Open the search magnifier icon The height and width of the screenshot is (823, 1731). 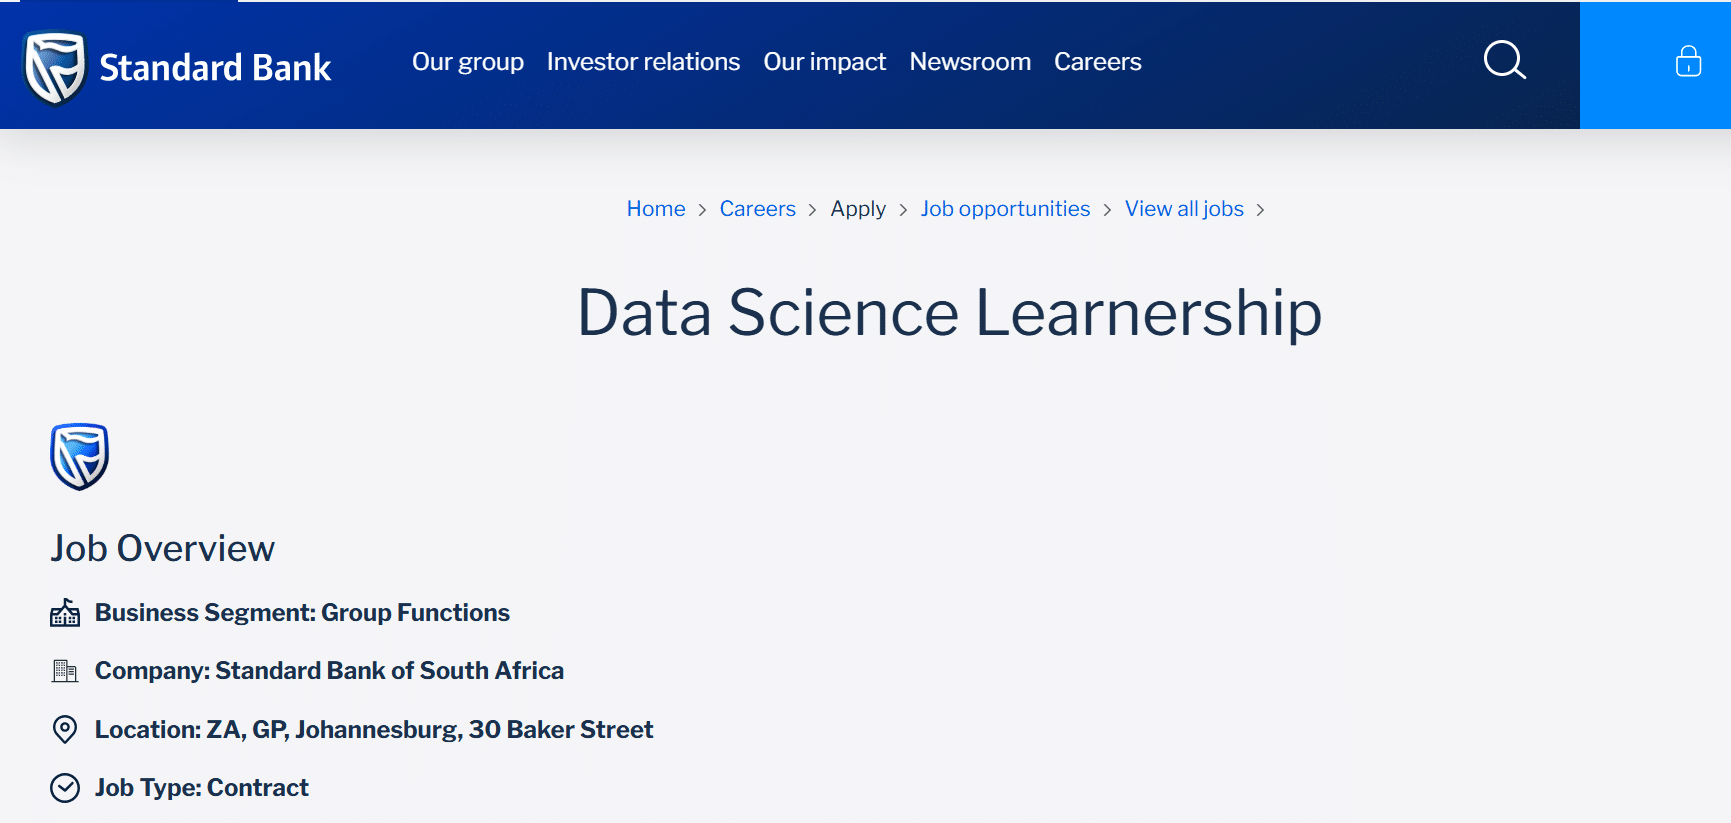tap(1504, 60)
